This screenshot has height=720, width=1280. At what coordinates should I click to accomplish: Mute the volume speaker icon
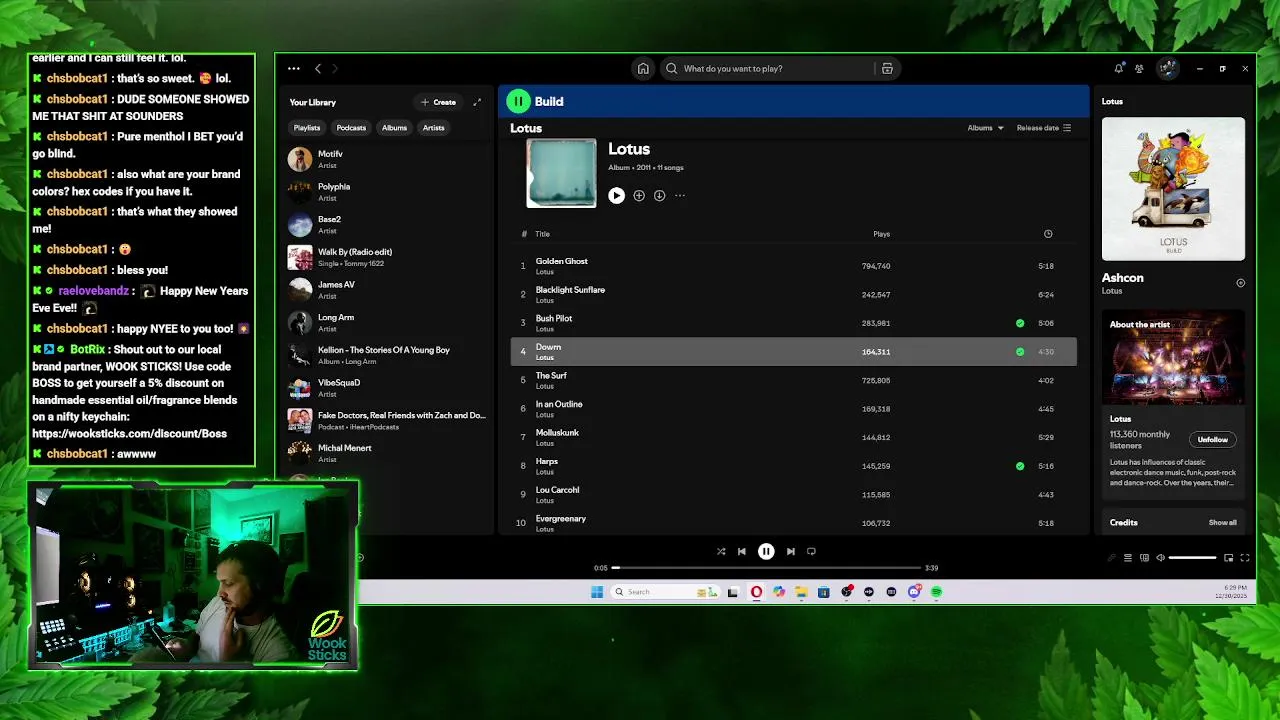1160,558
